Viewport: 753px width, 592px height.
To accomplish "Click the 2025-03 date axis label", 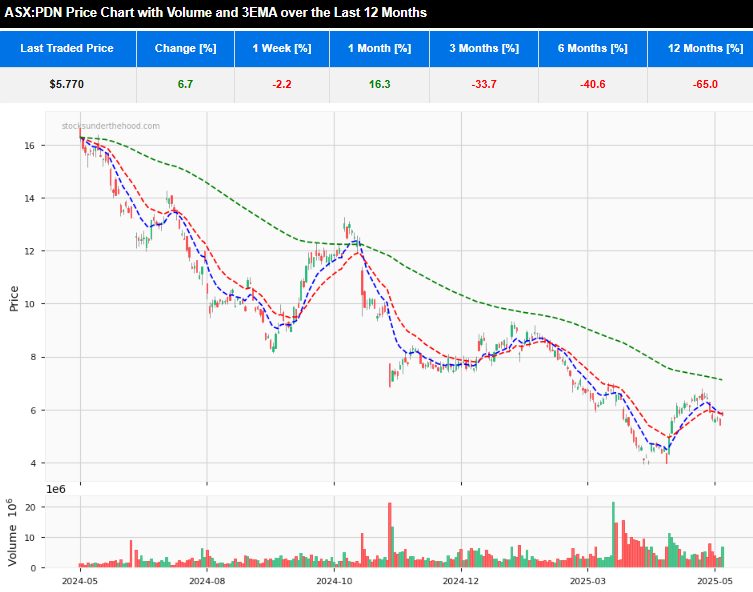I will [x=588, y=581].
